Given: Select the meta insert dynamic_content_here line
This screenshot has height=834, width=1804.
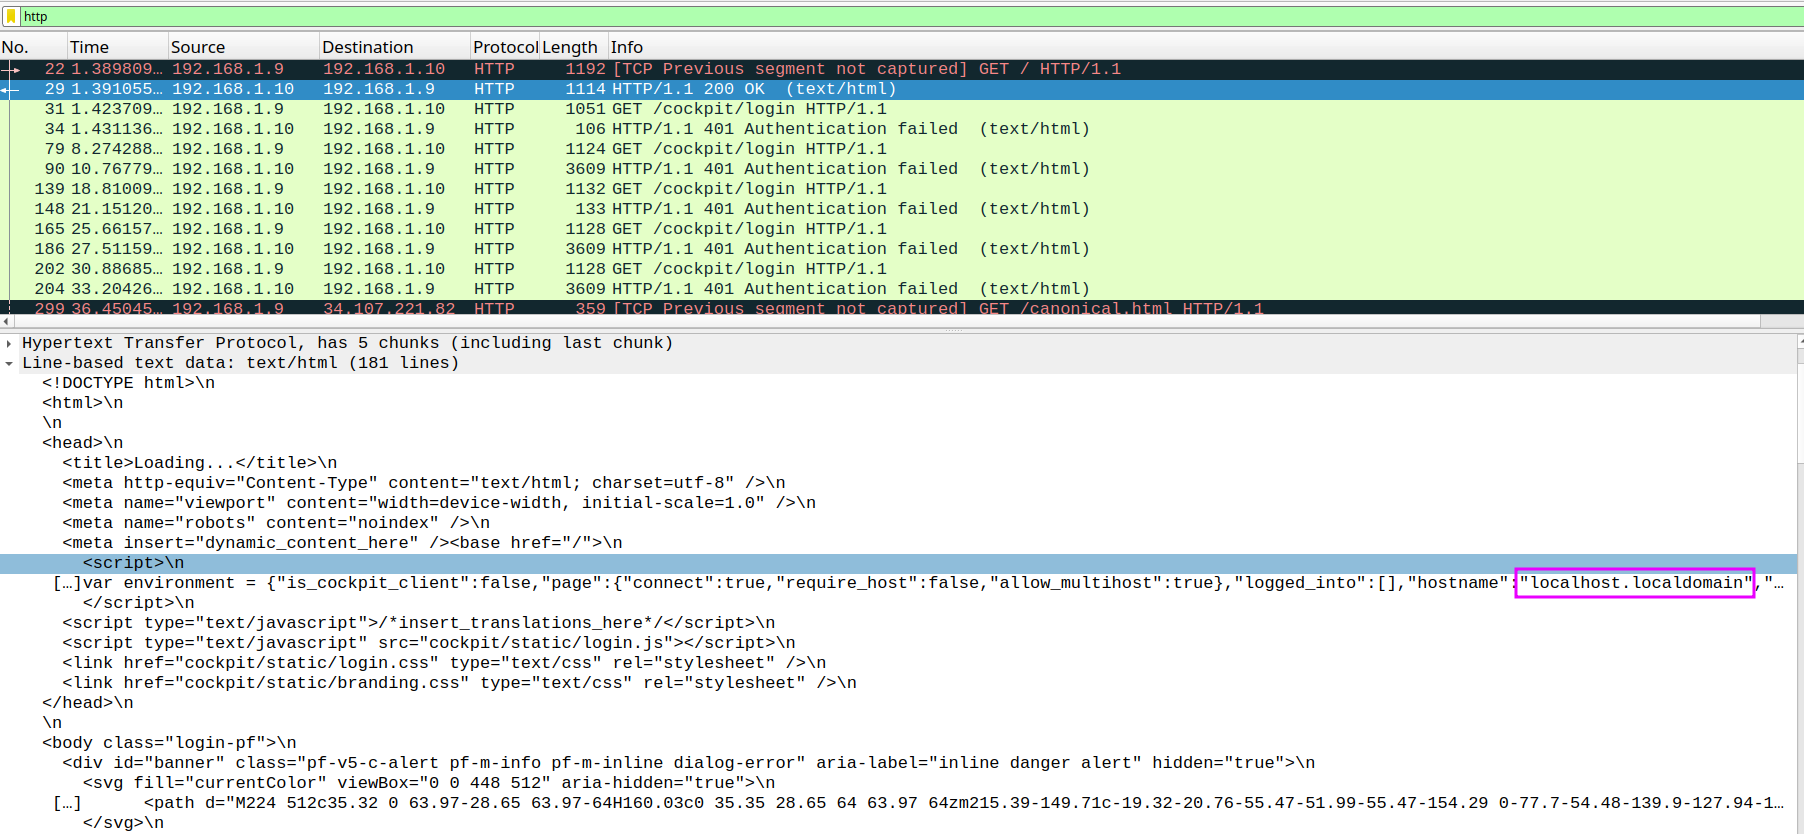Looking at the screenshot, I should point(342,543).
